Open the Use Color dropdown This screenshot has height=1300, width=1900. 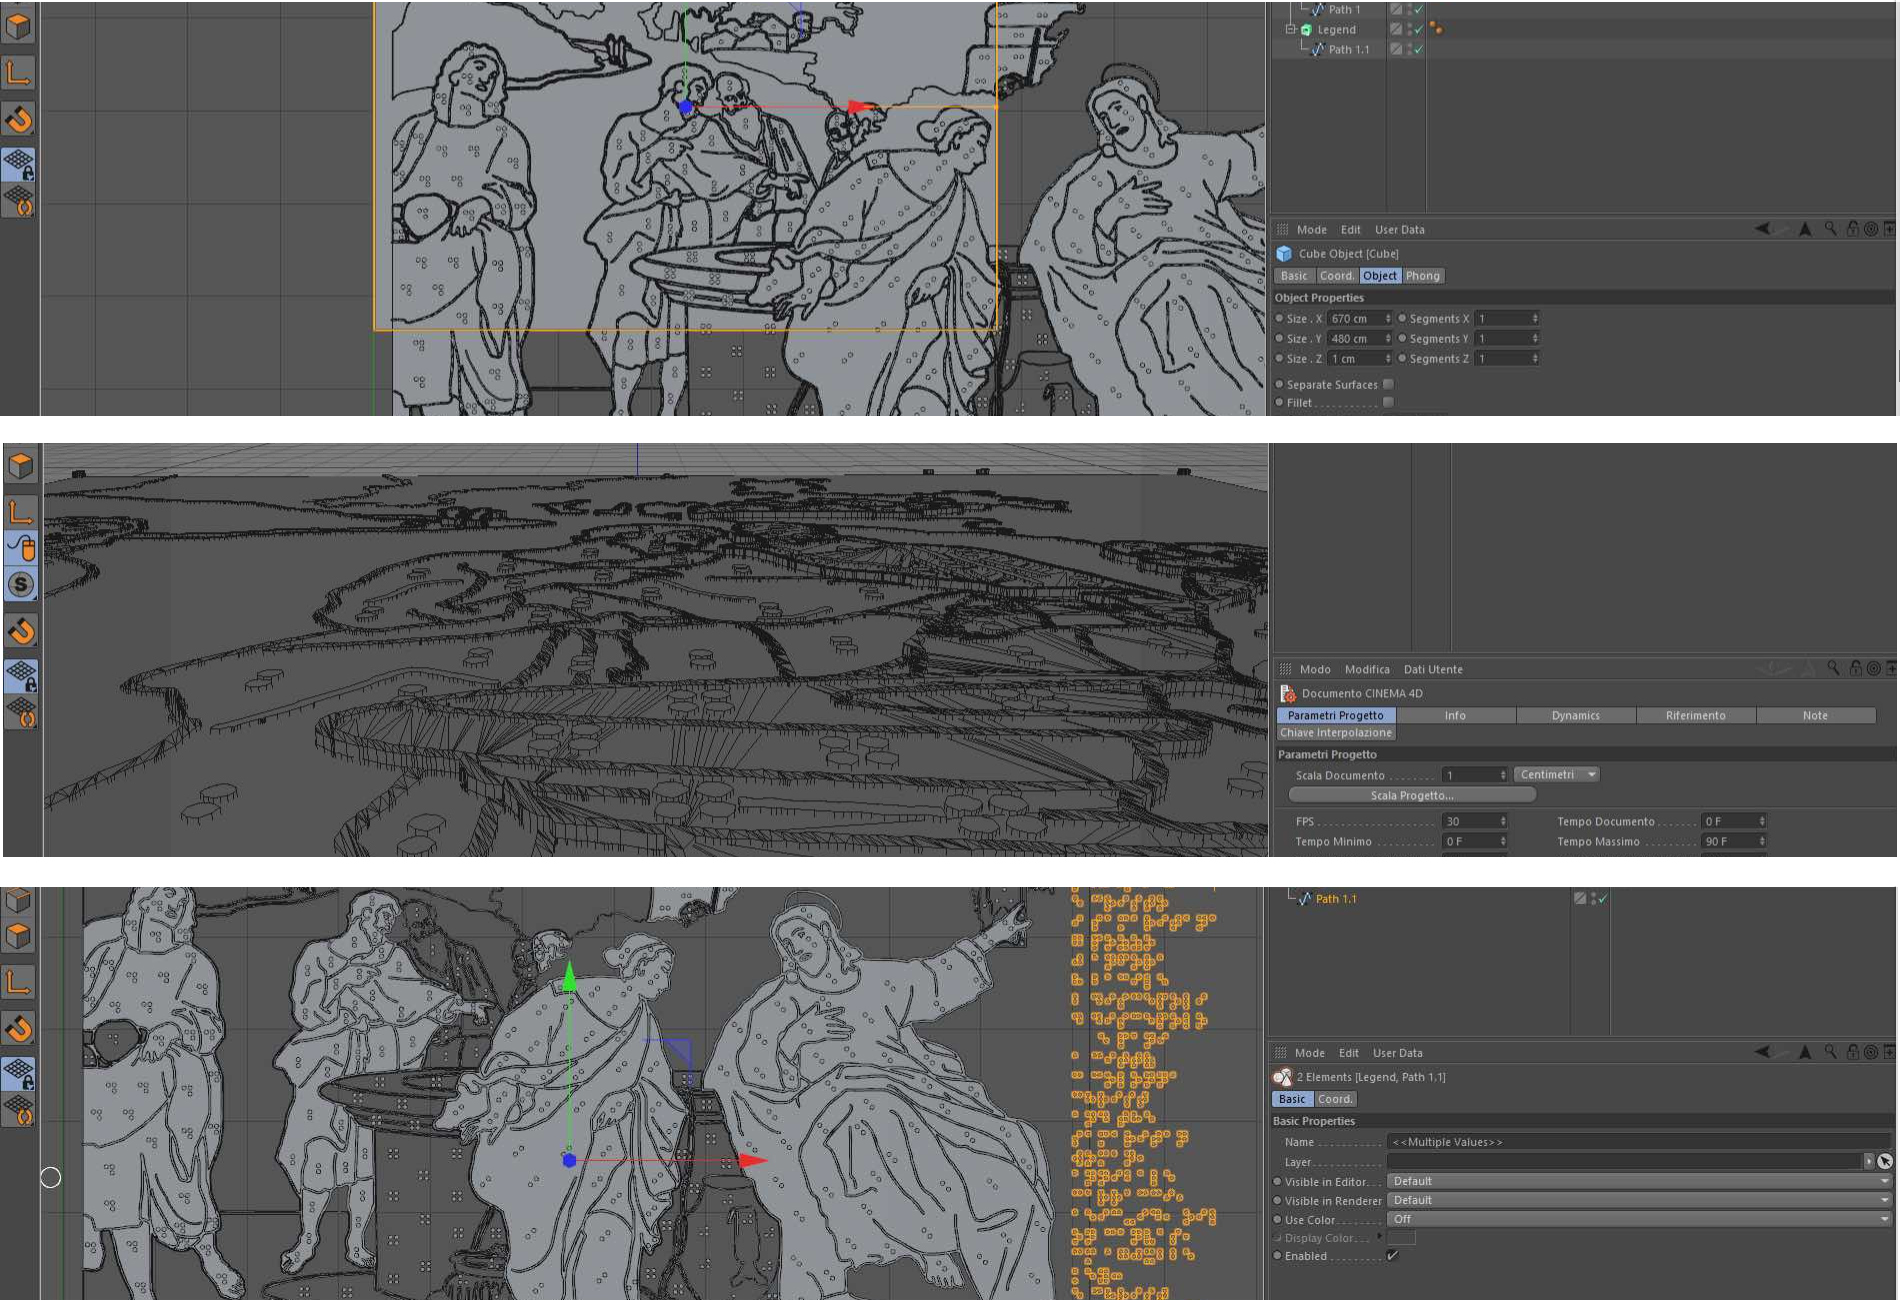tap(1640, 1219)
